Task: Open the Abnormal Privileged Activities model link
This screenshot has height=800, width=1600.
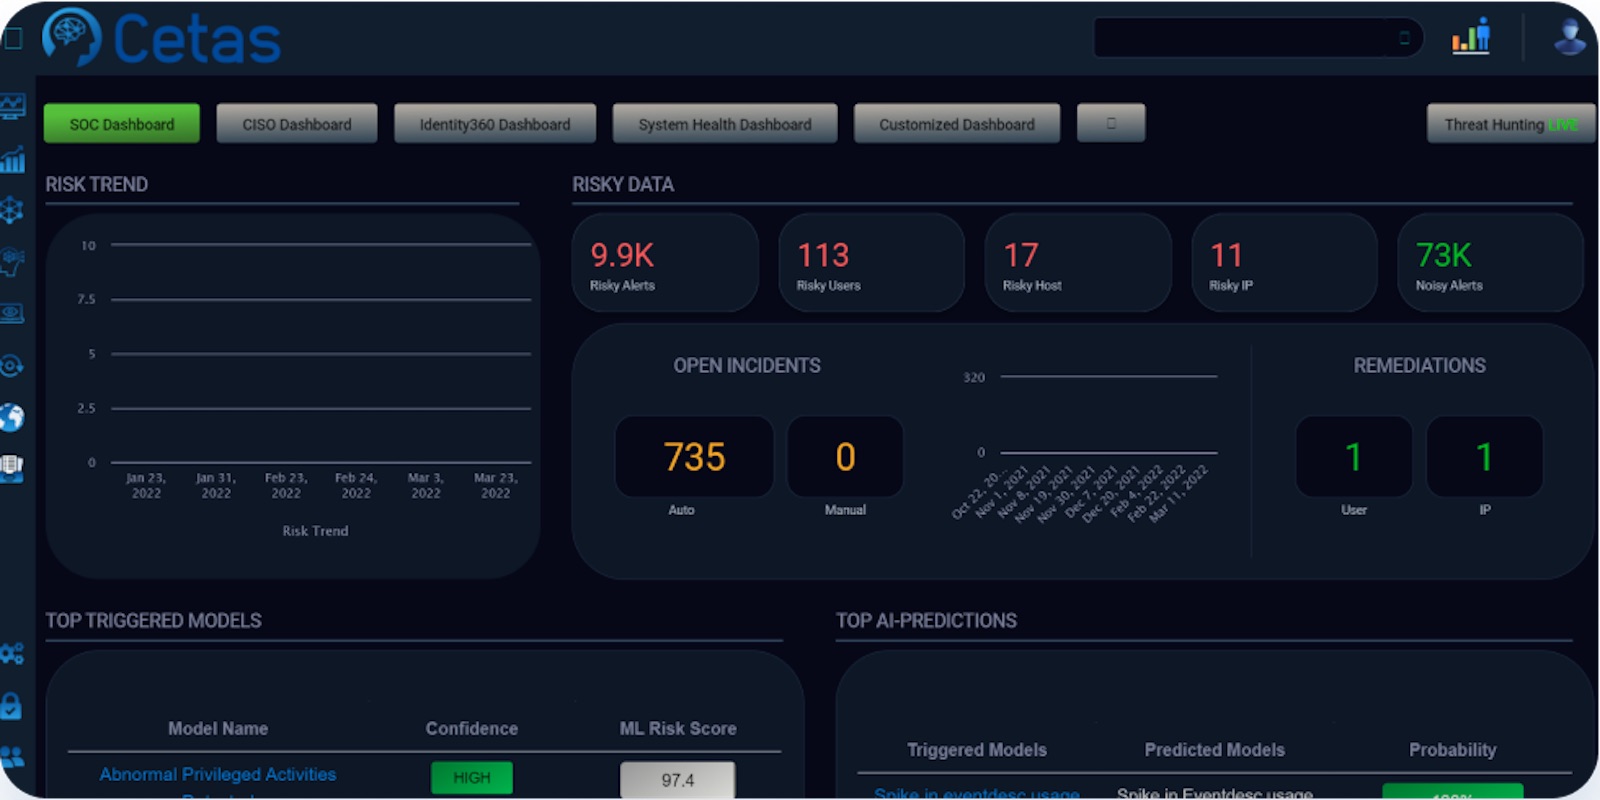Action: click(218, 774)
